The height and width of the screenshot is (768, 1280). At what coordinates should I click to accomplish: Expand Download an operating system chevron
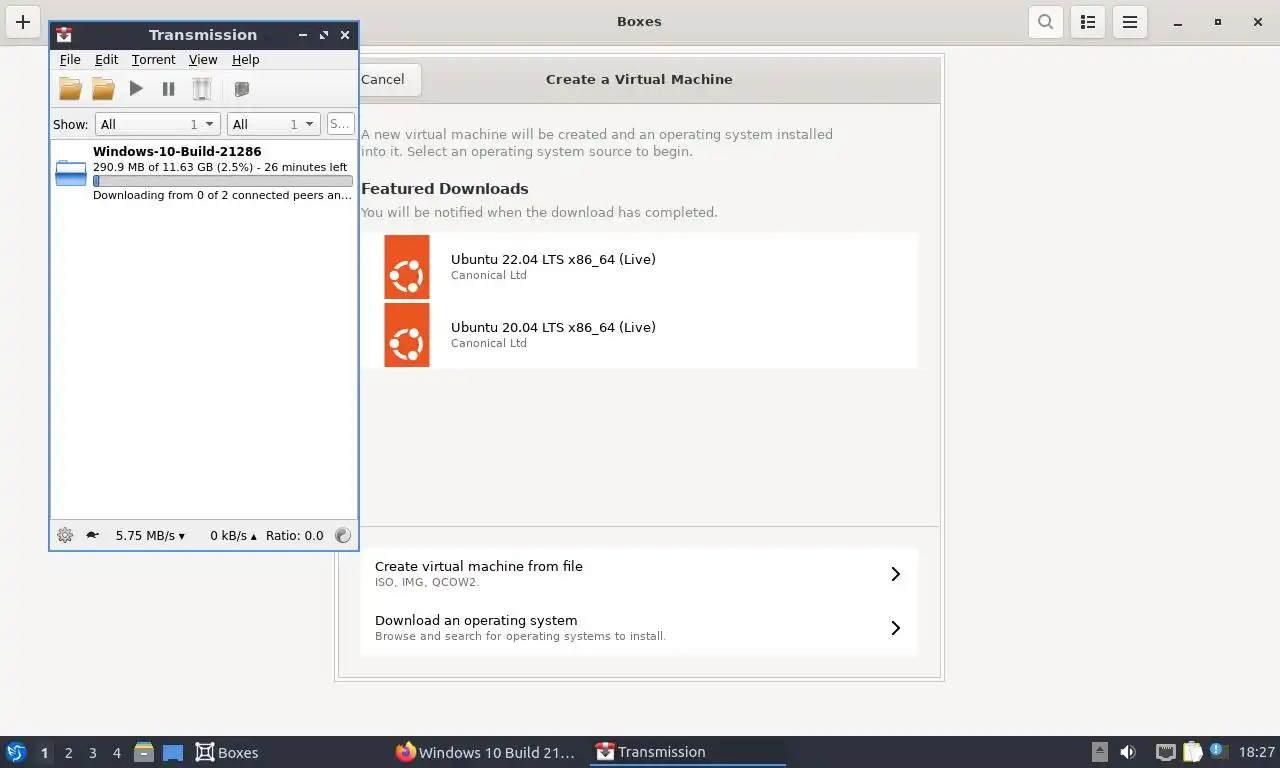(x=895, y=628)
